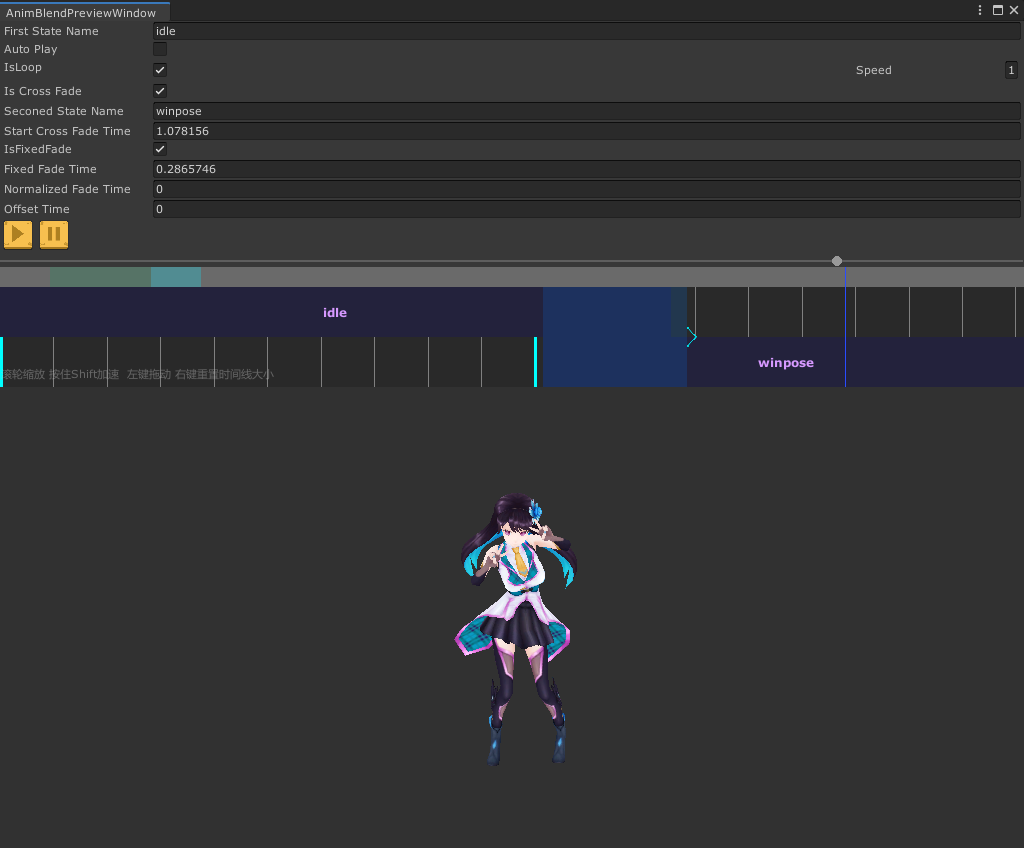
Task: Uncheck the Is Cross Fade option
Action: [x=159, y=91]
